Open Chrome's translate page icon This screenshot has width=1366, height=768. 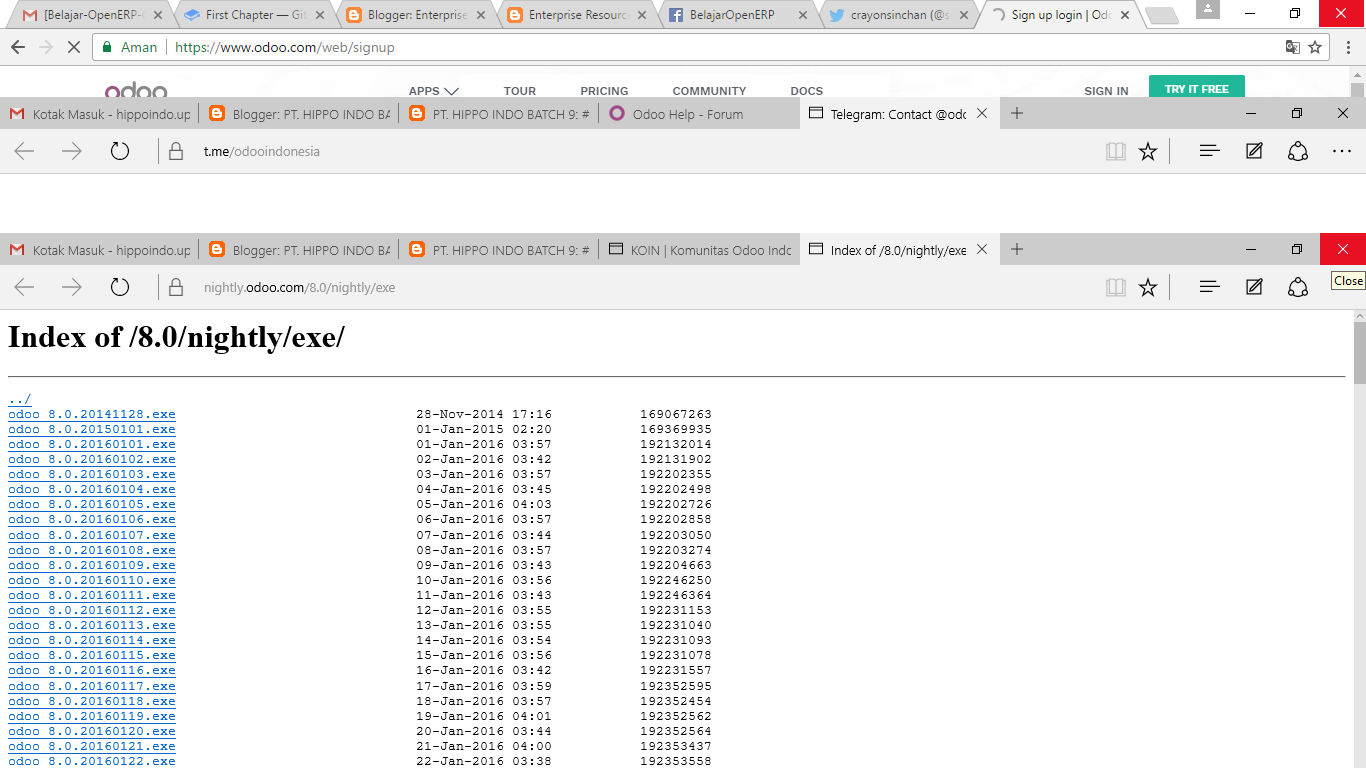click(x=1293, y=47)
